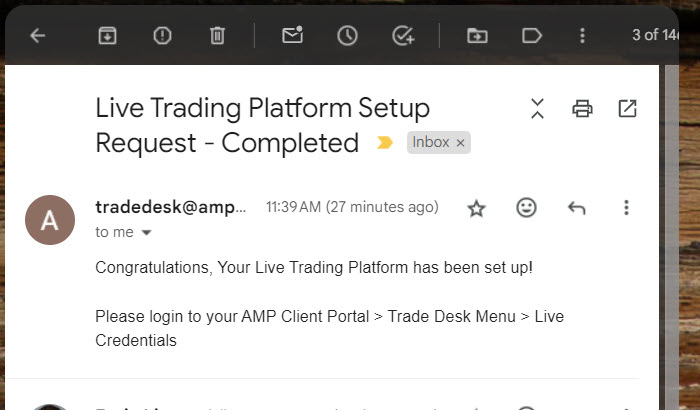700x410 pixels.
Task: Toggle the yellow importance marker
Action: tap(384, 143)
